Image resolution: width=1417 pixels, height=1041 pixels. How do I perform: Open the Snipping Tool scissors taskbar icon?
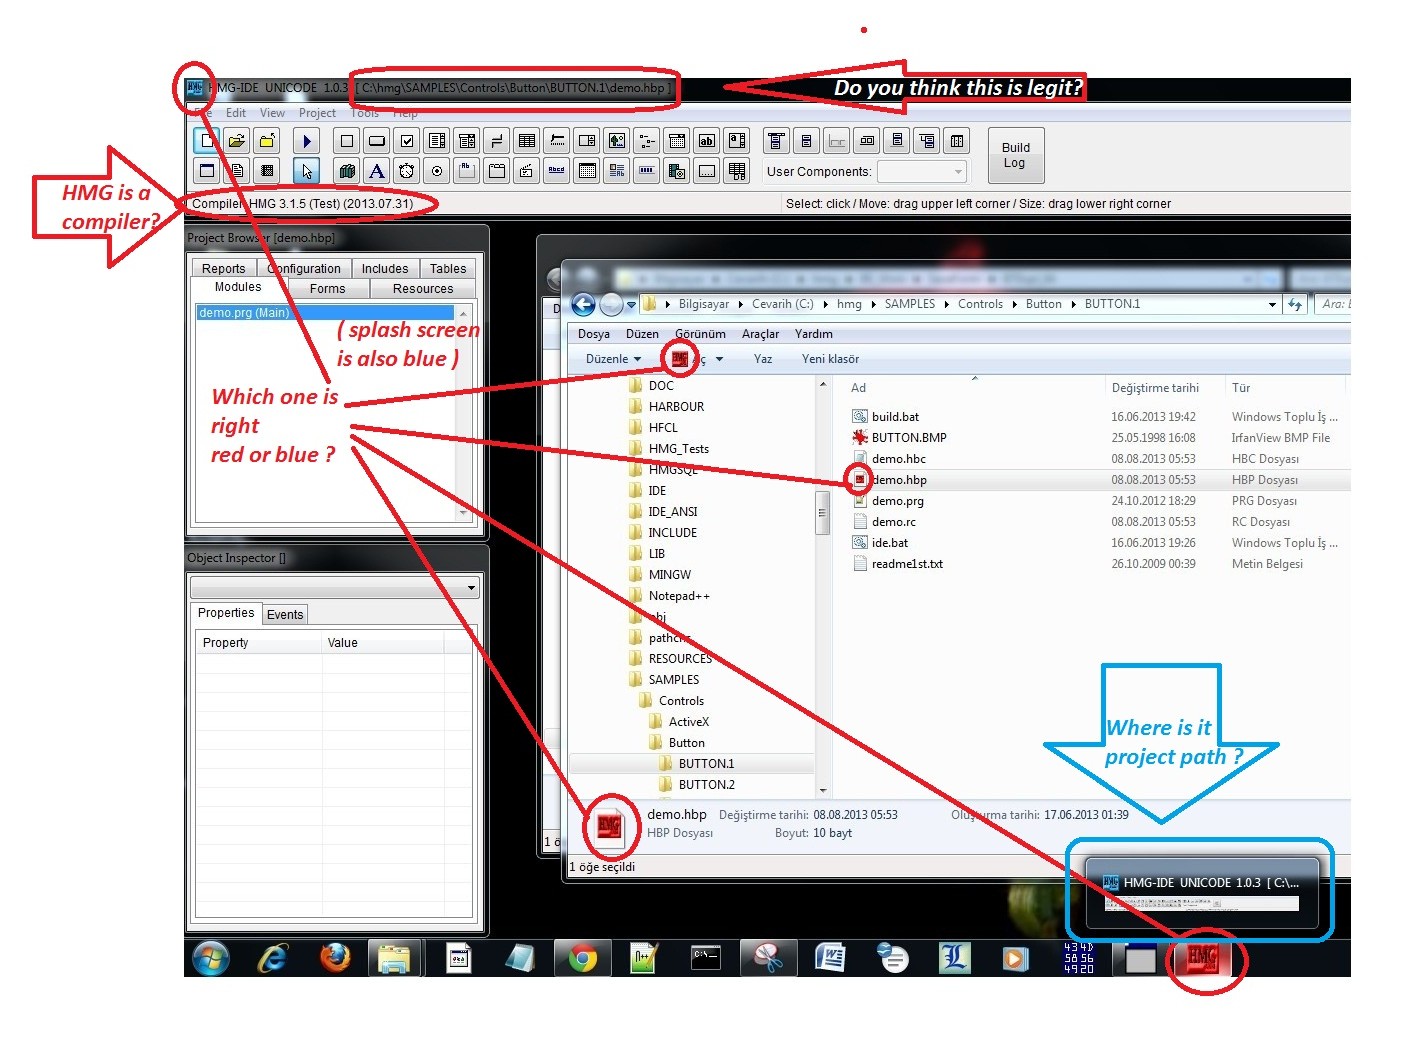pyautogui.click(x=768, y=959)
